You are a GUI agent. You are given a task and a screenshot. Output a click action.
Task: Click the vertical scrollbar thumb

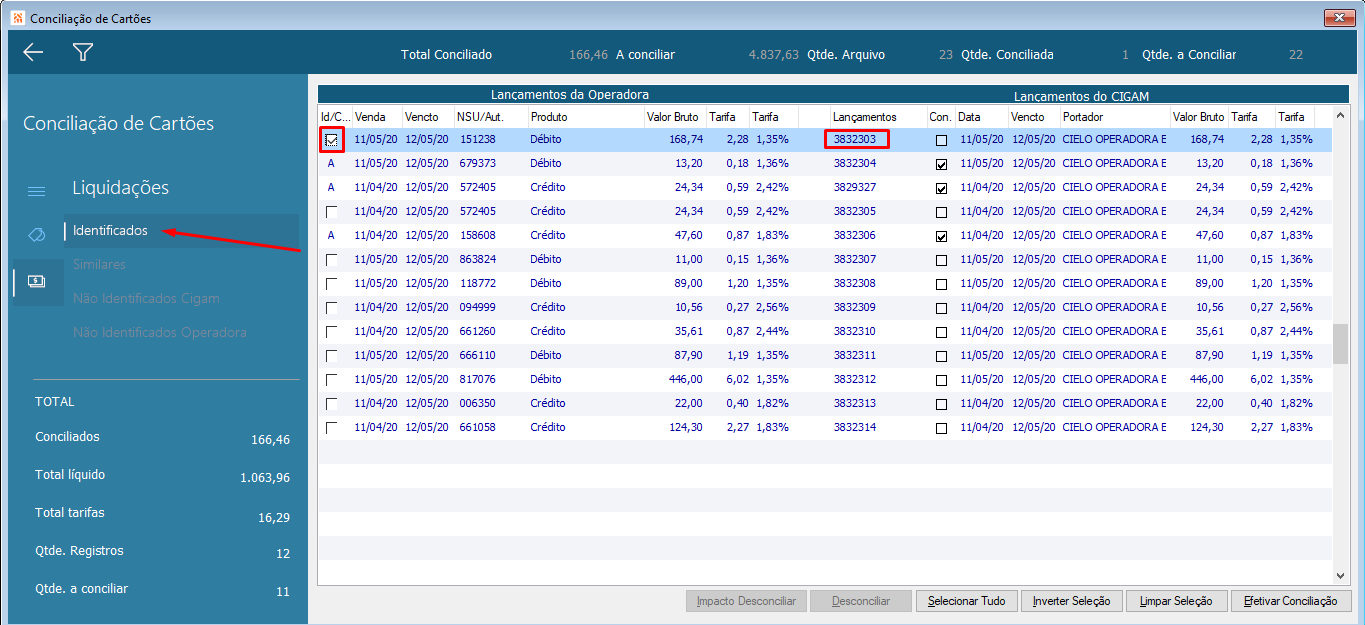click(x=1340, y=343)
